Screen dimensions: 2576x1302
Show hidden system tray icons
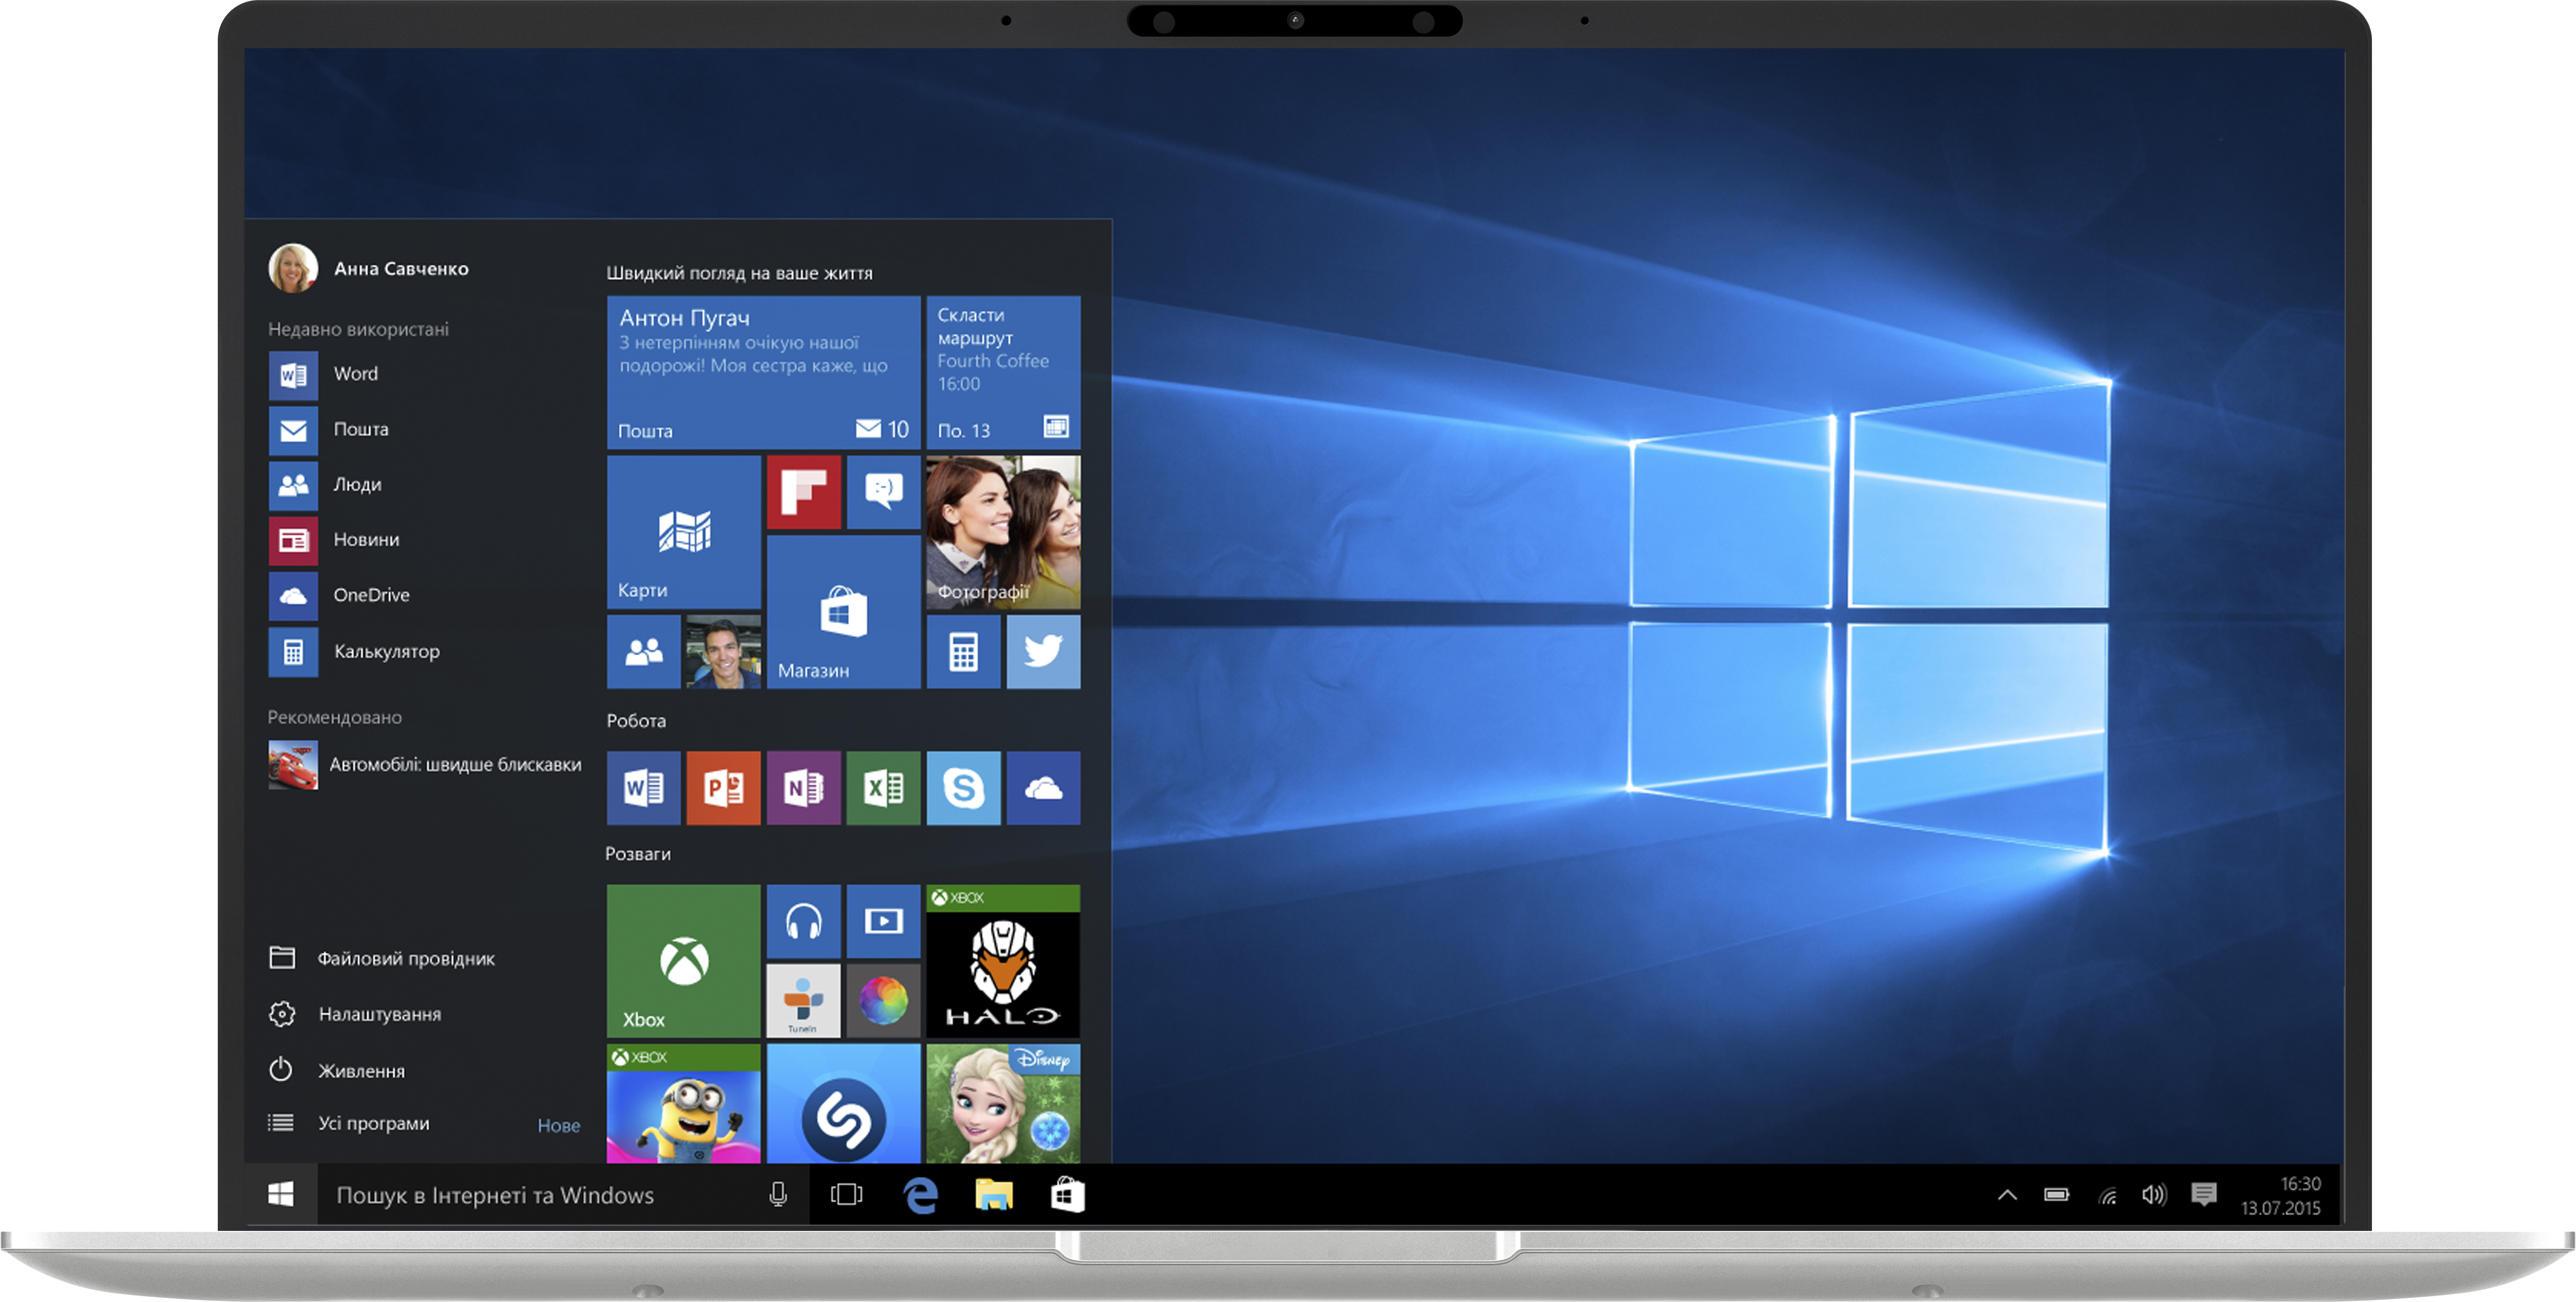coord(2006,1195)
